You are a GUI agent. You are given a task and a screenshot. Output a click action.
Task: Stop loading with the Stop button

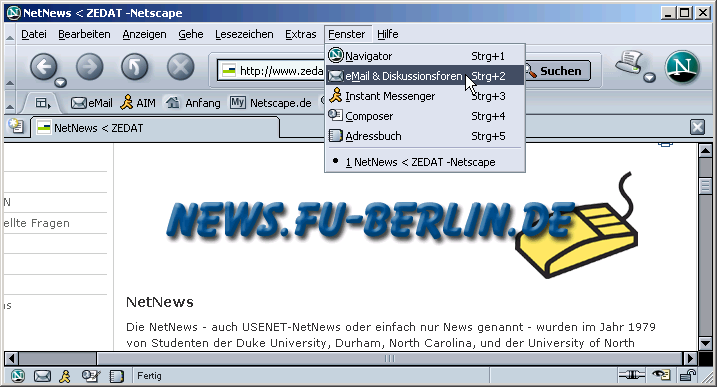click(180, 67)
